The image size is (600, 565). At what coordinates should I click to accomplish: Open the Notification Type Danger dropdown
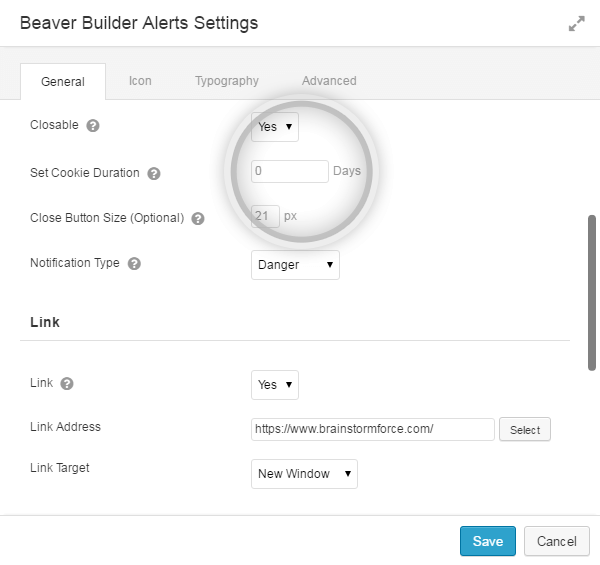[x=295, y=265]
